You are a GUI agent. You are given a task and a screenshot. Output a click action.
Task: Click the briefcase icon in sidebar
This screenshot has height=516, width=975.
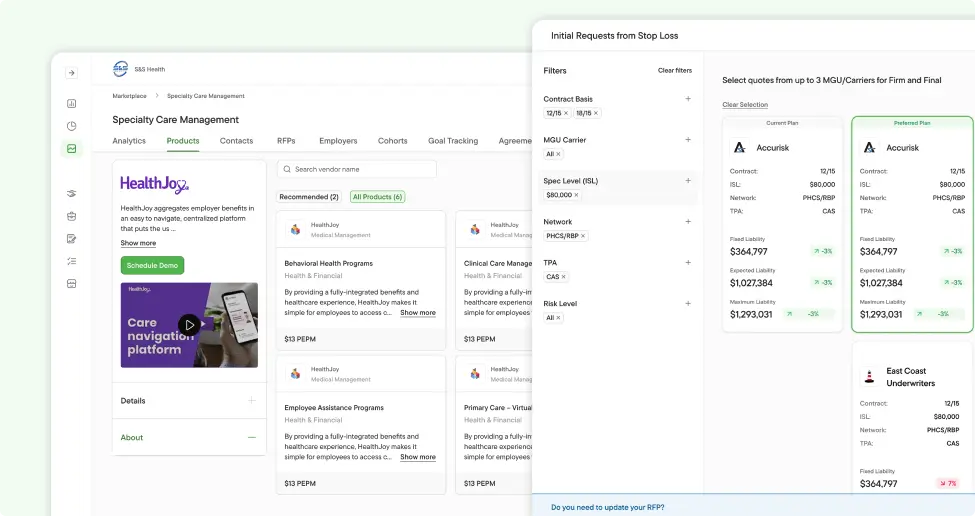point(71,216)
